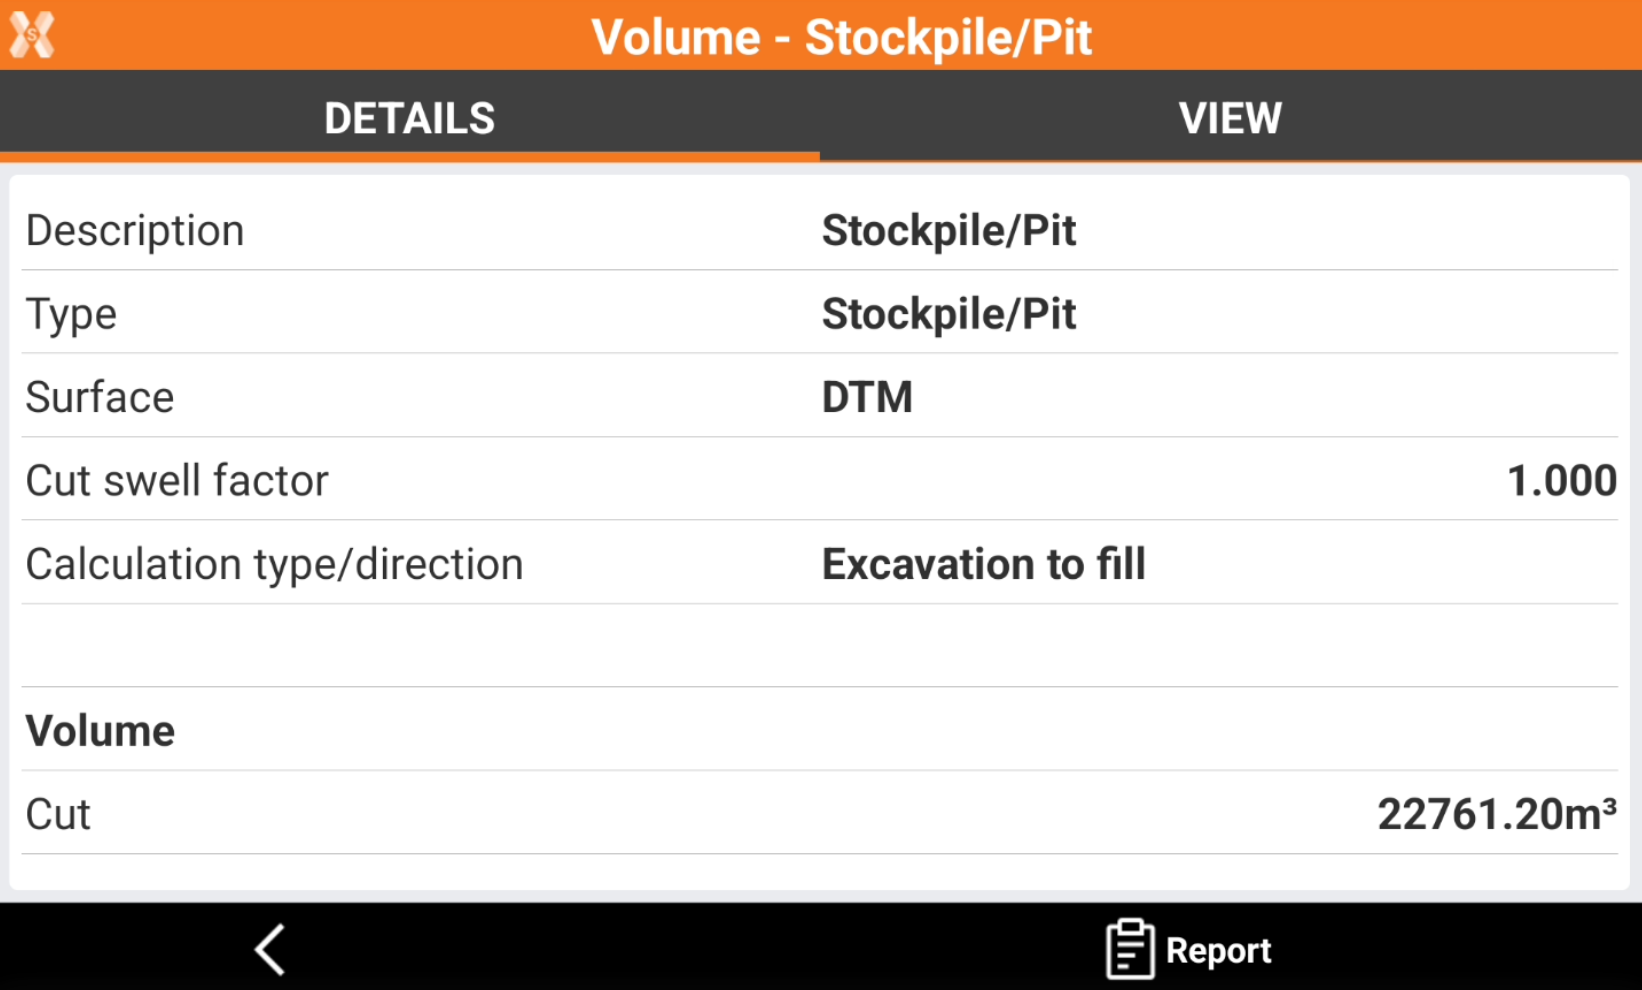This screenshot has height=990, width=1642.
Task: Click the X app logo icon
Action: tap(32, 35)
